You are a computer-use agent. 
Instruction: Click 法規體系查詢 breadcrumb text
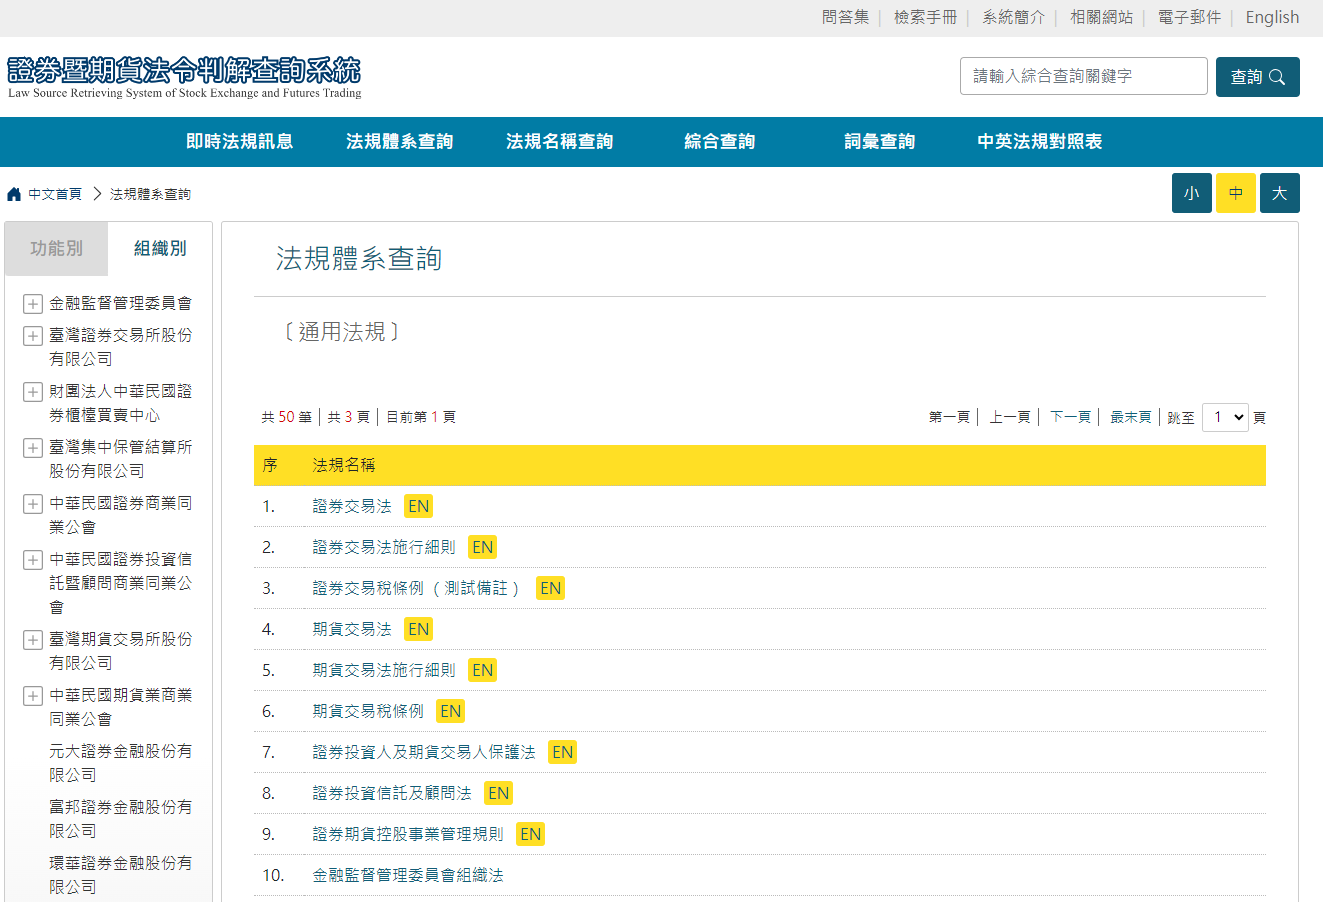click(150, 194)
